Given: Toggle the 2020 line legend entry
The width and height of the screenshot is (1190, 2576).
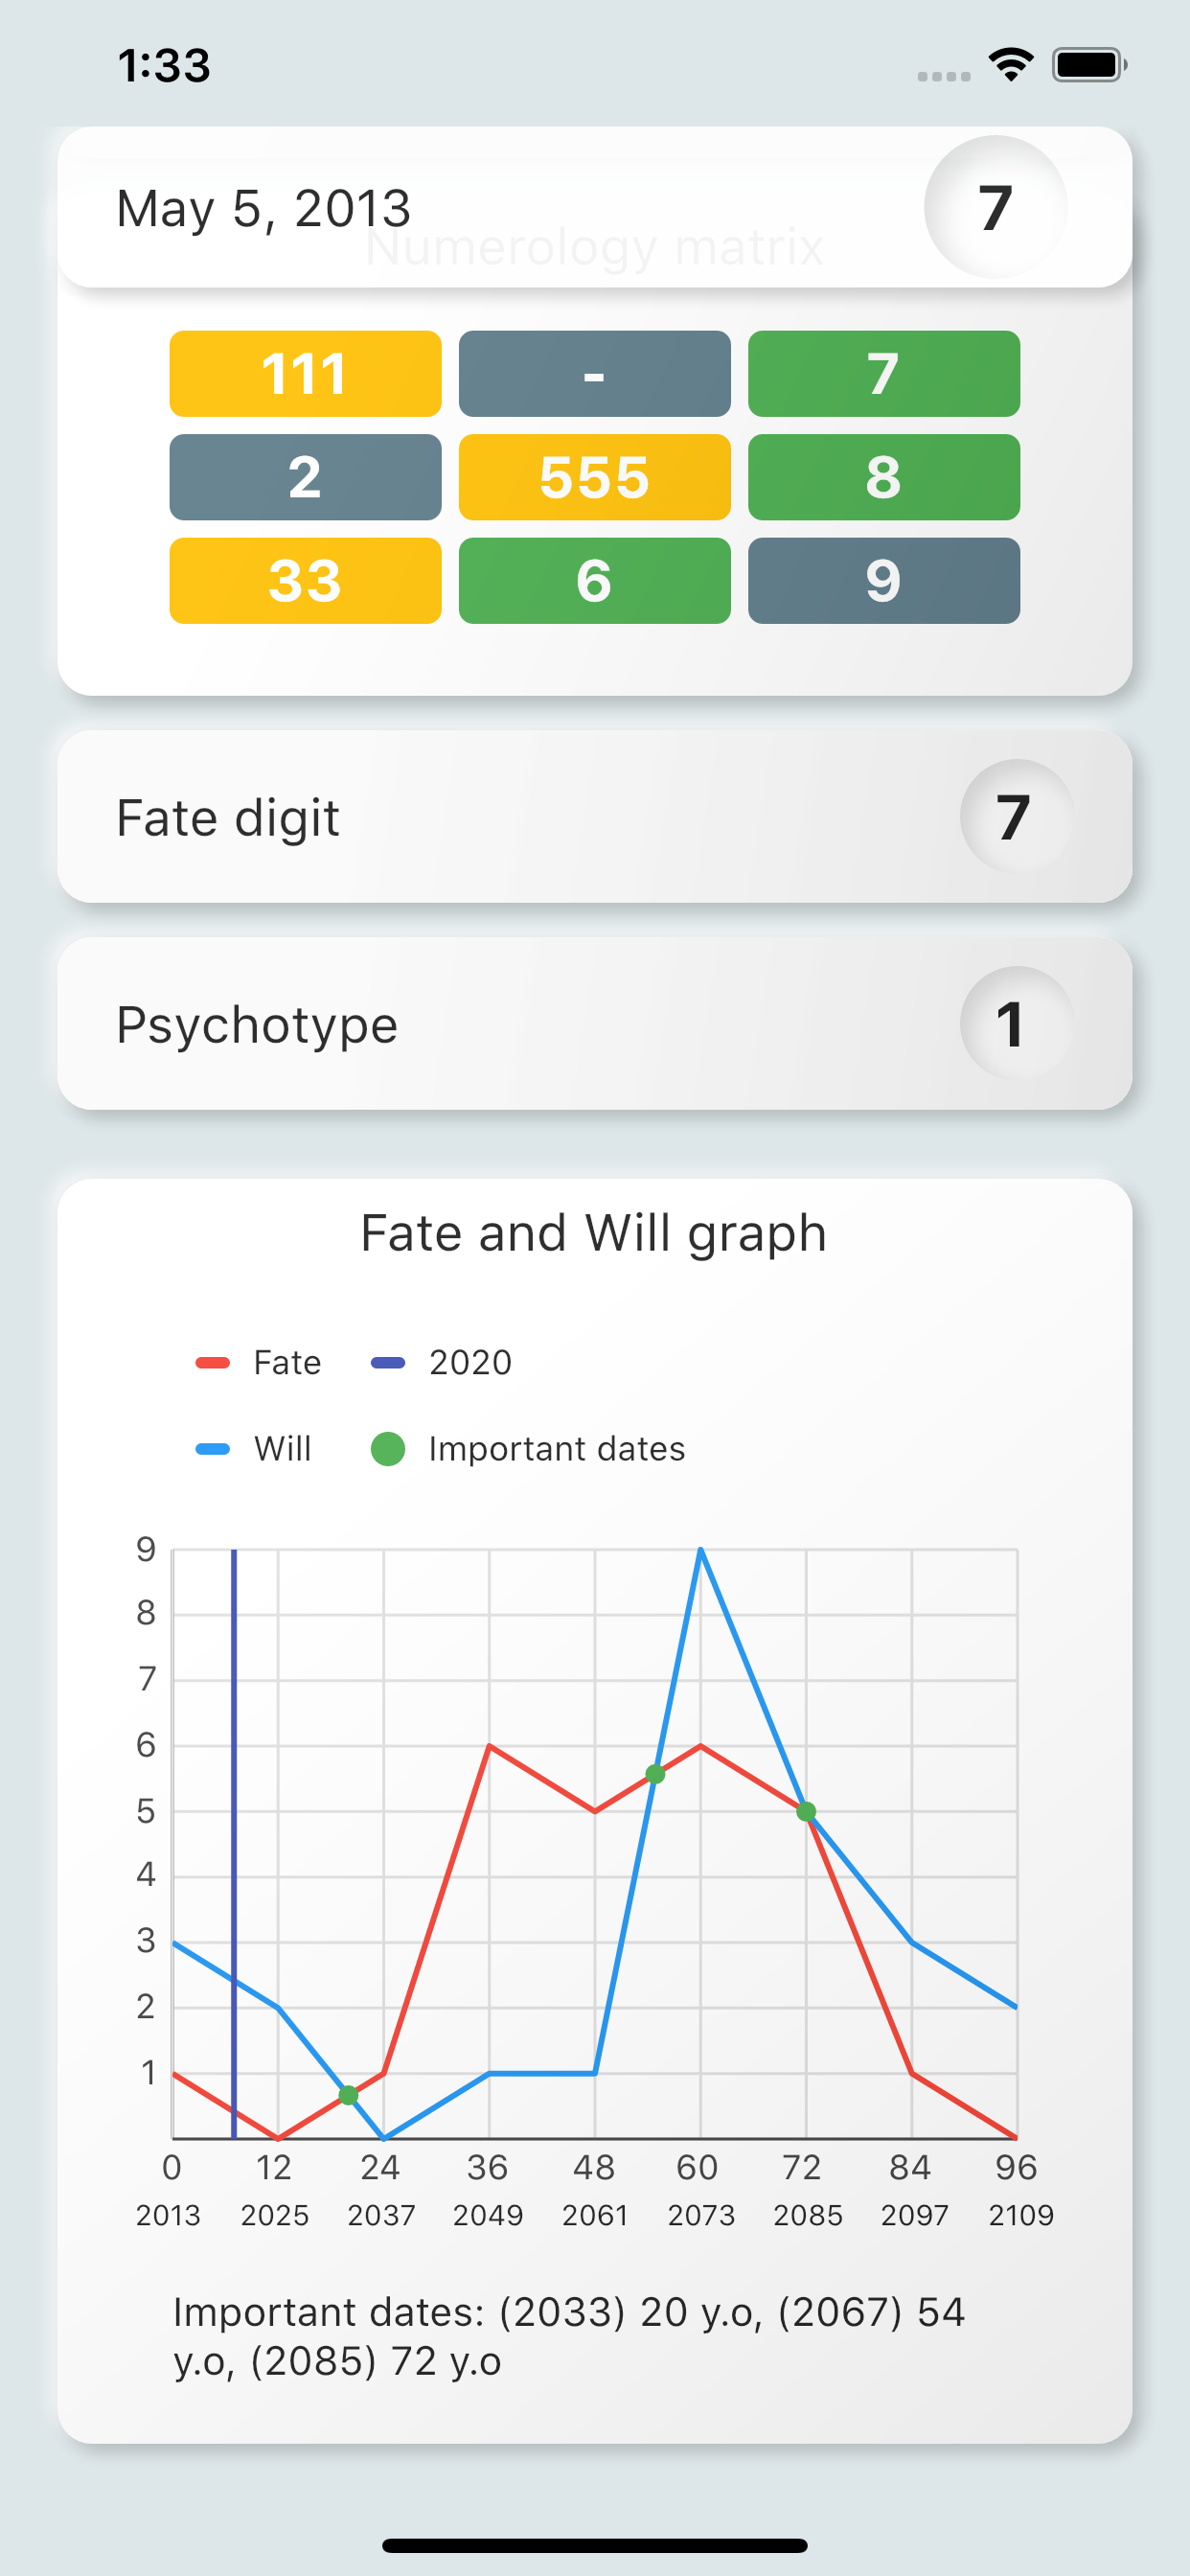Looking at the screenshot, I should (441, 1363).
